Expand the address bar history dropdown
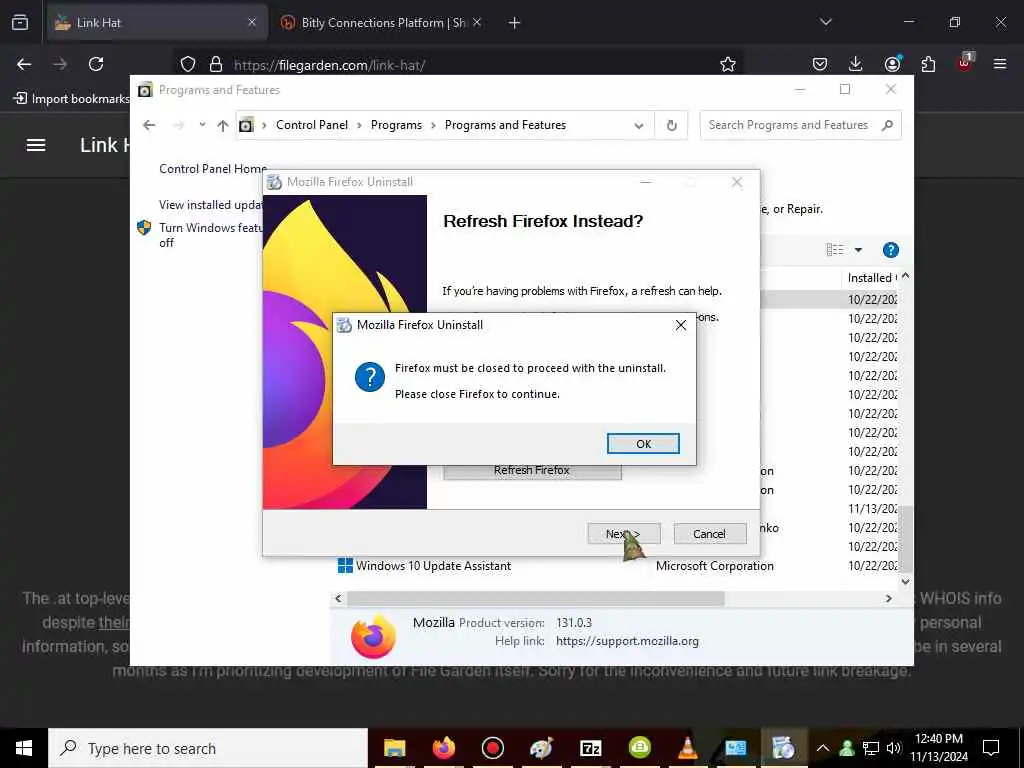 point(639,125)
